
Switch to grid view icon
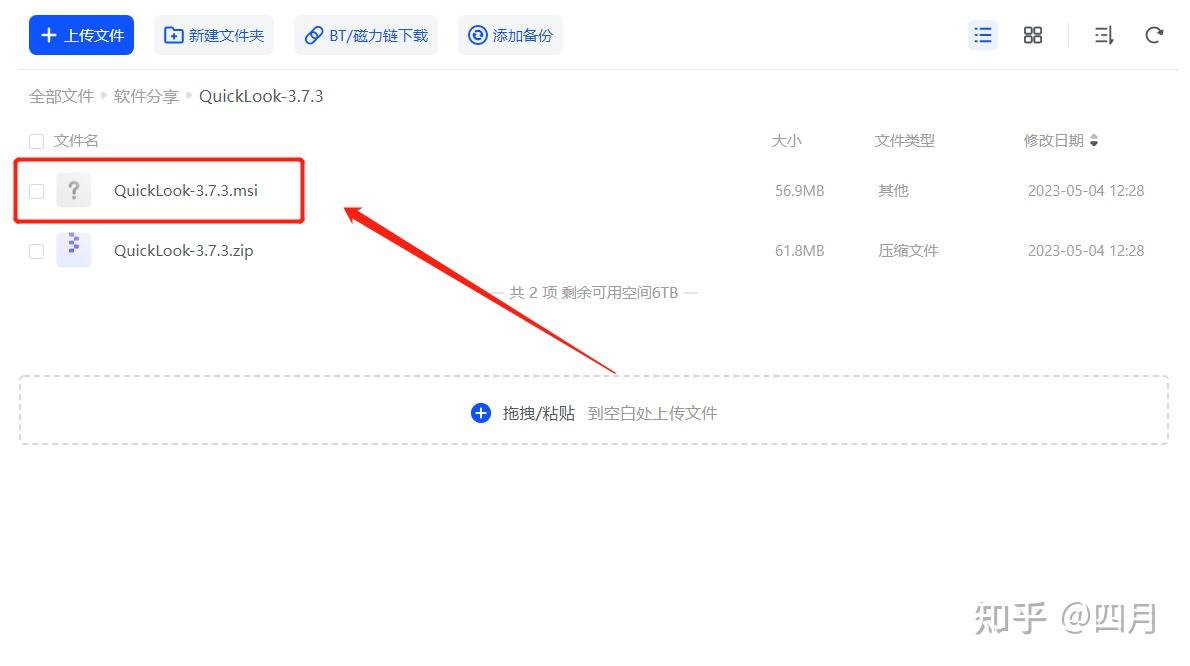(1033, 35)
